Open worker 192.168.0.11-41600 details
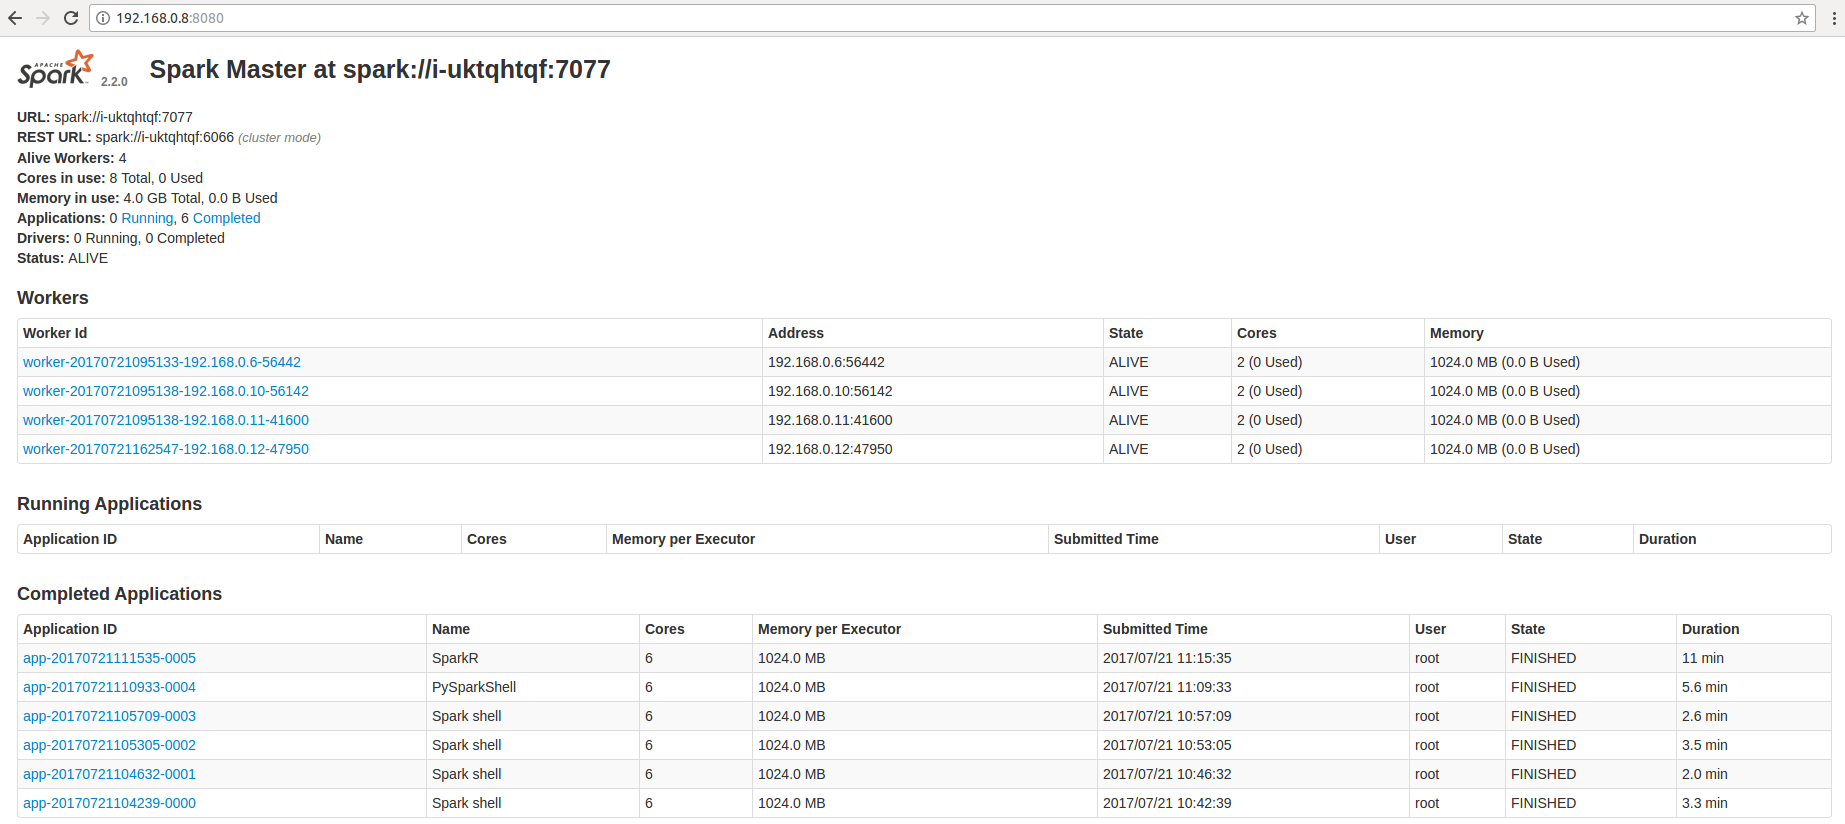The width and height of the screenshot is (1845, 824). (166, 420)
